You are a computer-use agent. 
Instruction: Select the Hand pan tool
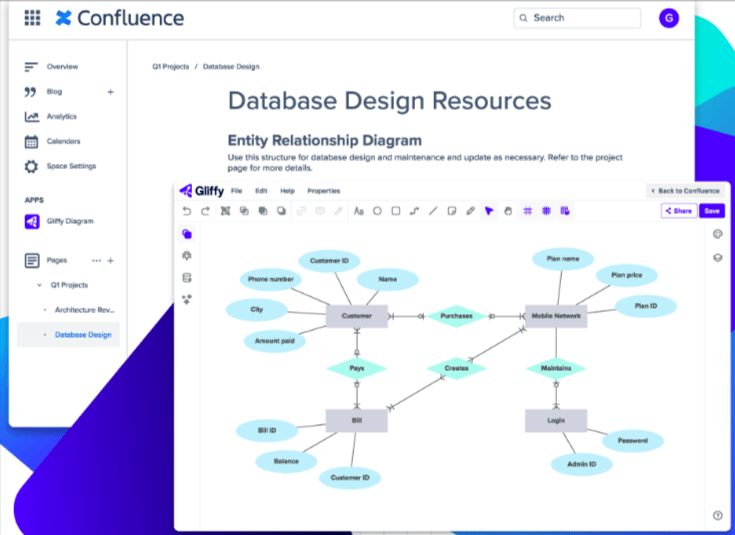[508, 211]
